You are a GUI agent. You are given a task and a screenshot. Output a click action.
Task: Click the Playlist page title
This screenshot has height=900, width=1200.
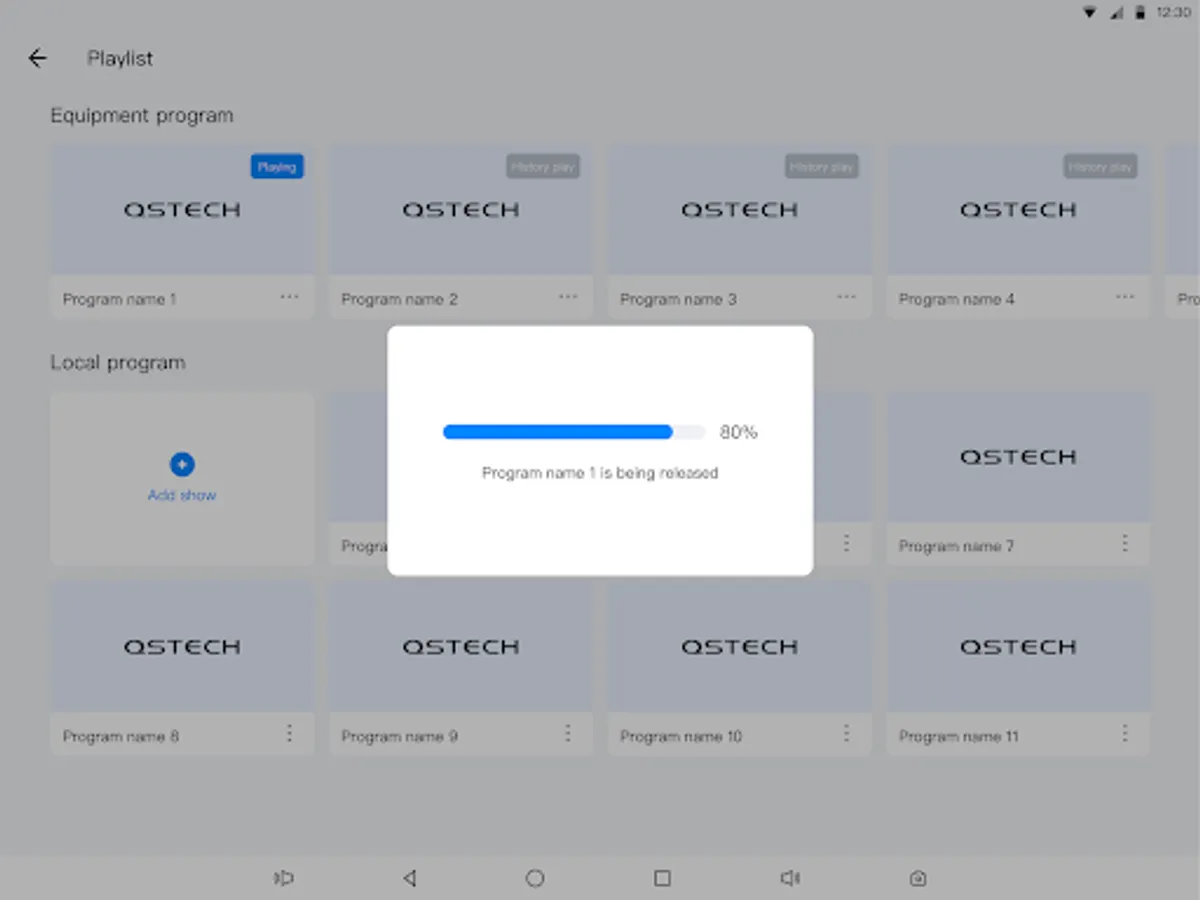click(120, 58)
